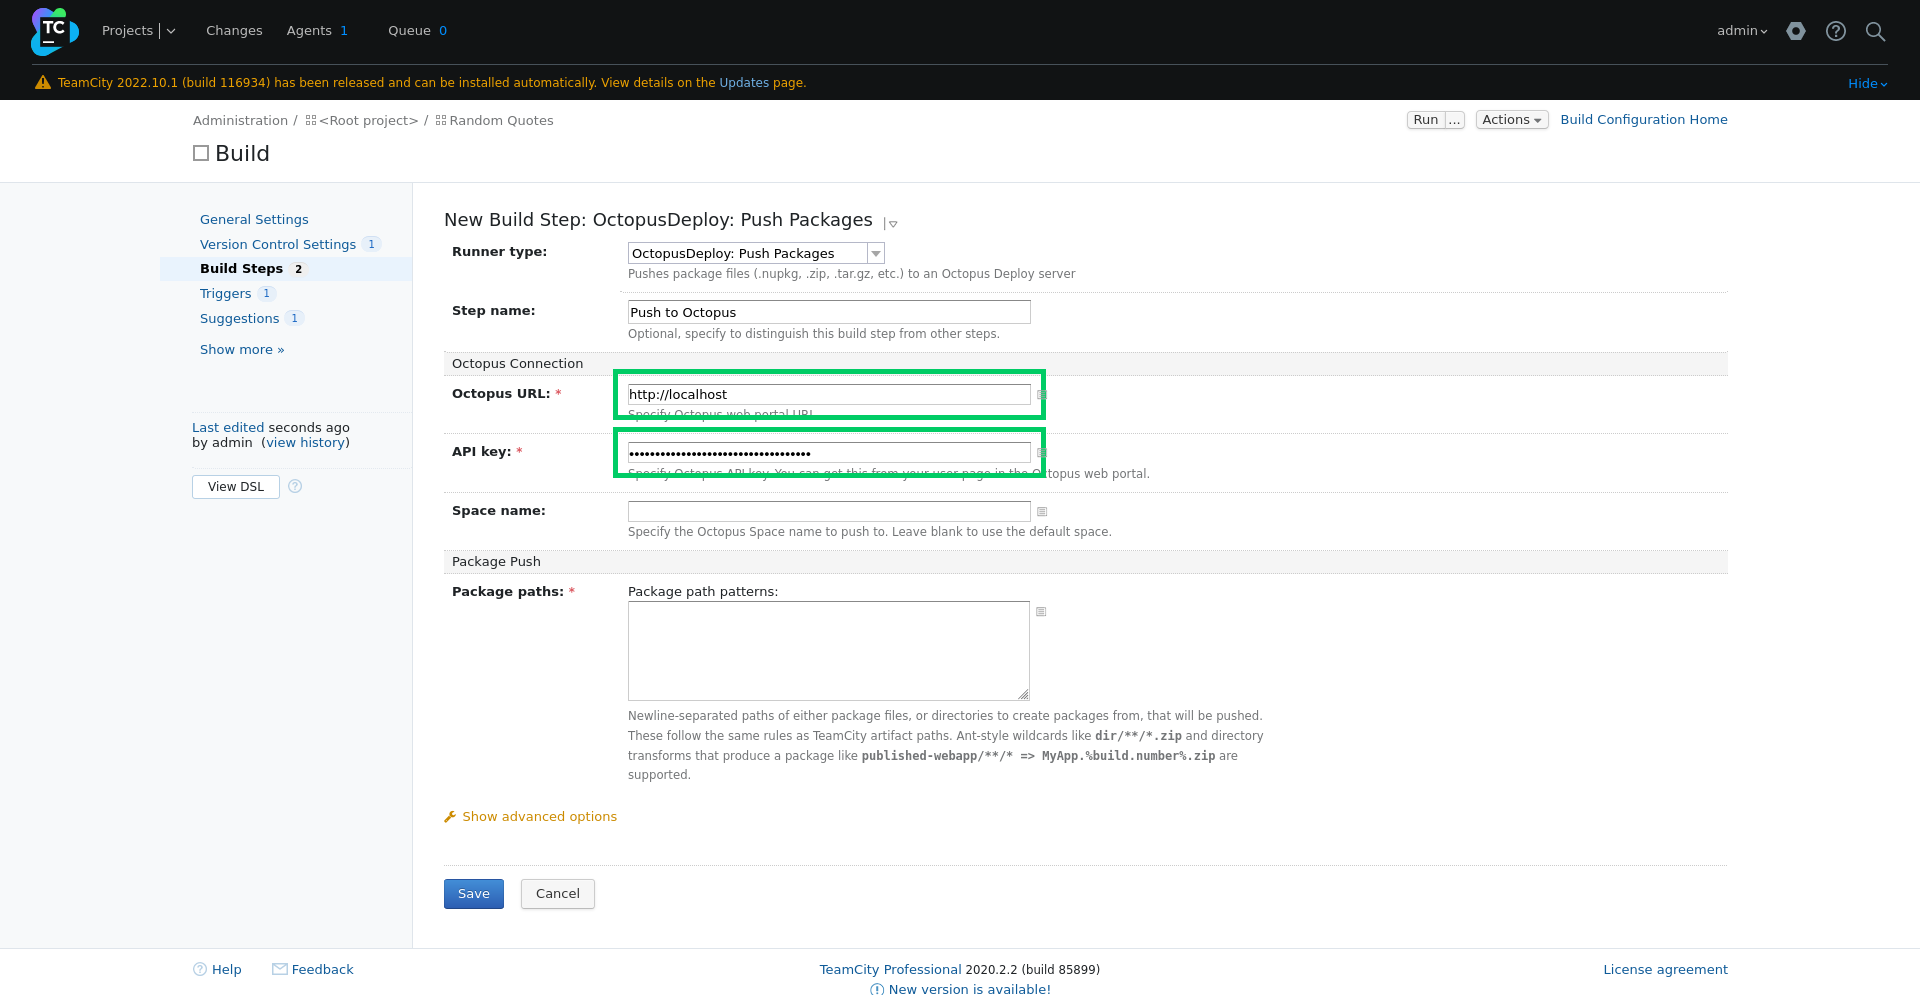The width and height of the screenshot is (1920, 995).
Task: Click the Root project grid icon
Action: point(311,120)
